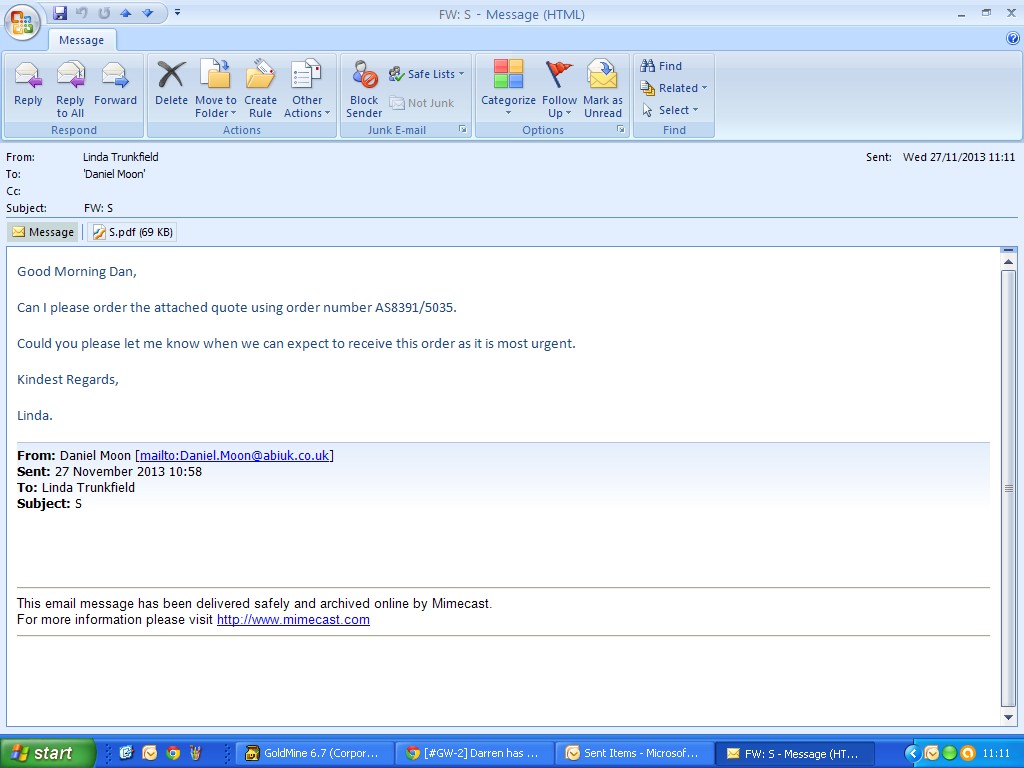1024x768 pixels.
Task: Click sender name Linda Trunkfield
Action: [x=121, y=157]
